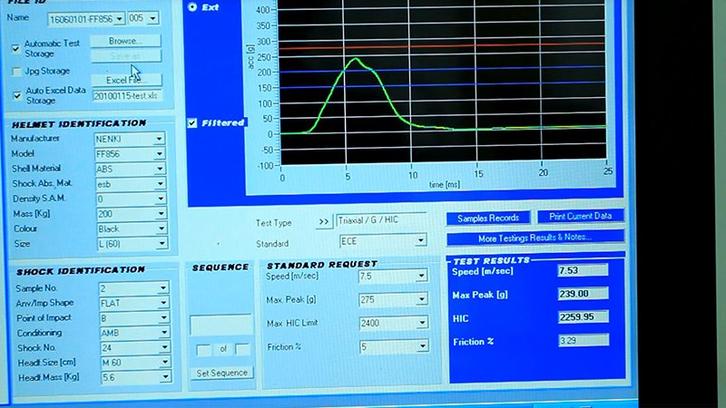Click the Triaxial / G / HIC field
Image resolution: width=726 pixels, height=408 pixels.
click(x=381, y=220)
